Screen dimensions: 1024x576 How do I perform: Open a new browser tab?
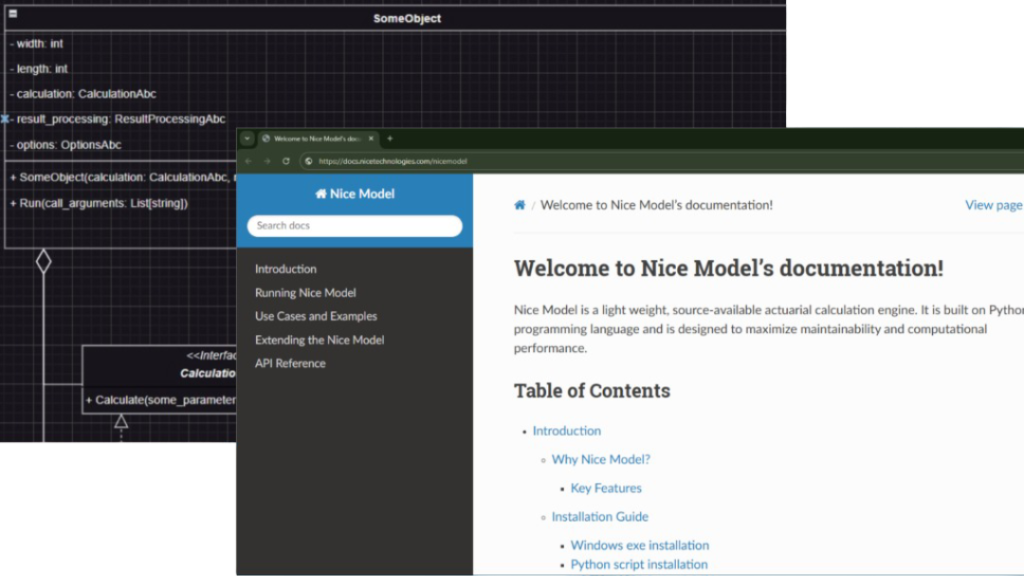390,138
